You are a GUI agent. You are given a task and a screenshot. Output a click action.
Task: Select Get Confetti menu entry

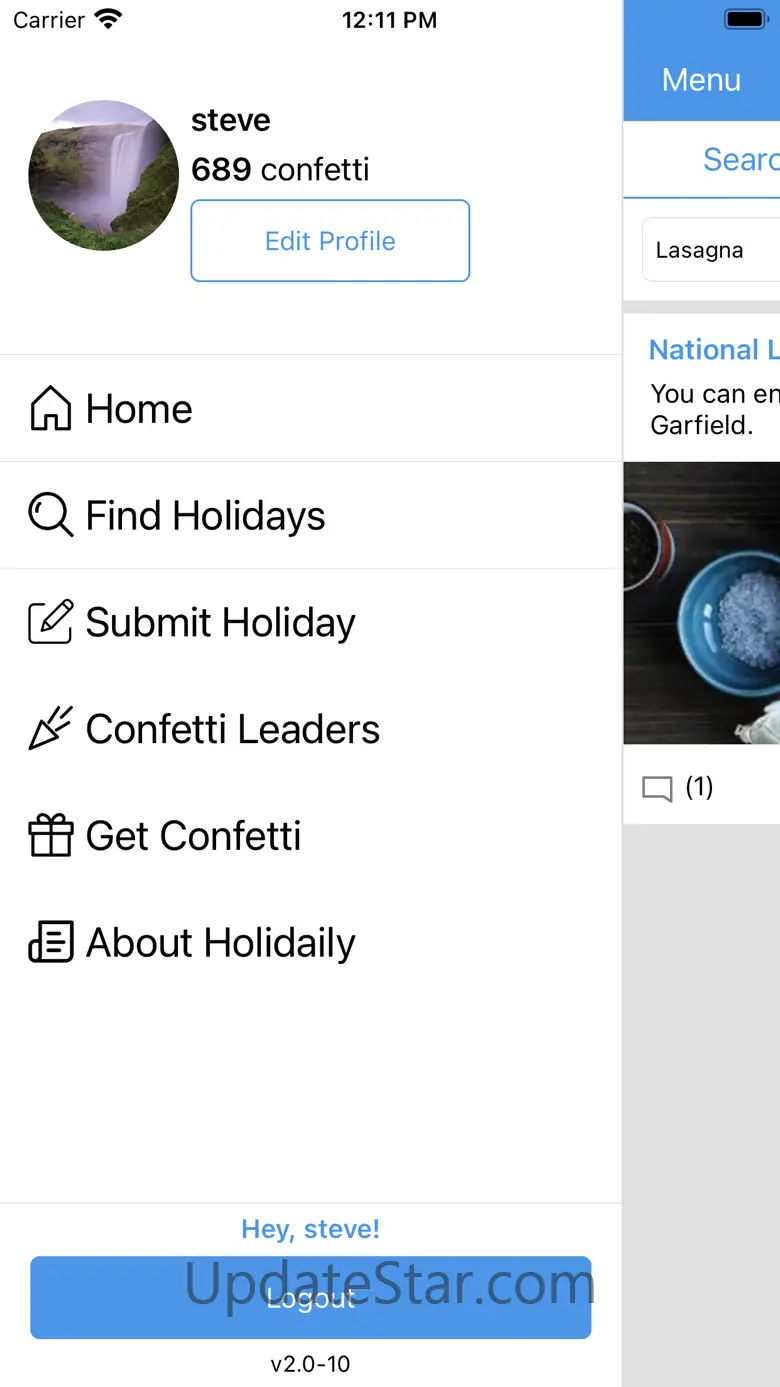coord(193,836)
